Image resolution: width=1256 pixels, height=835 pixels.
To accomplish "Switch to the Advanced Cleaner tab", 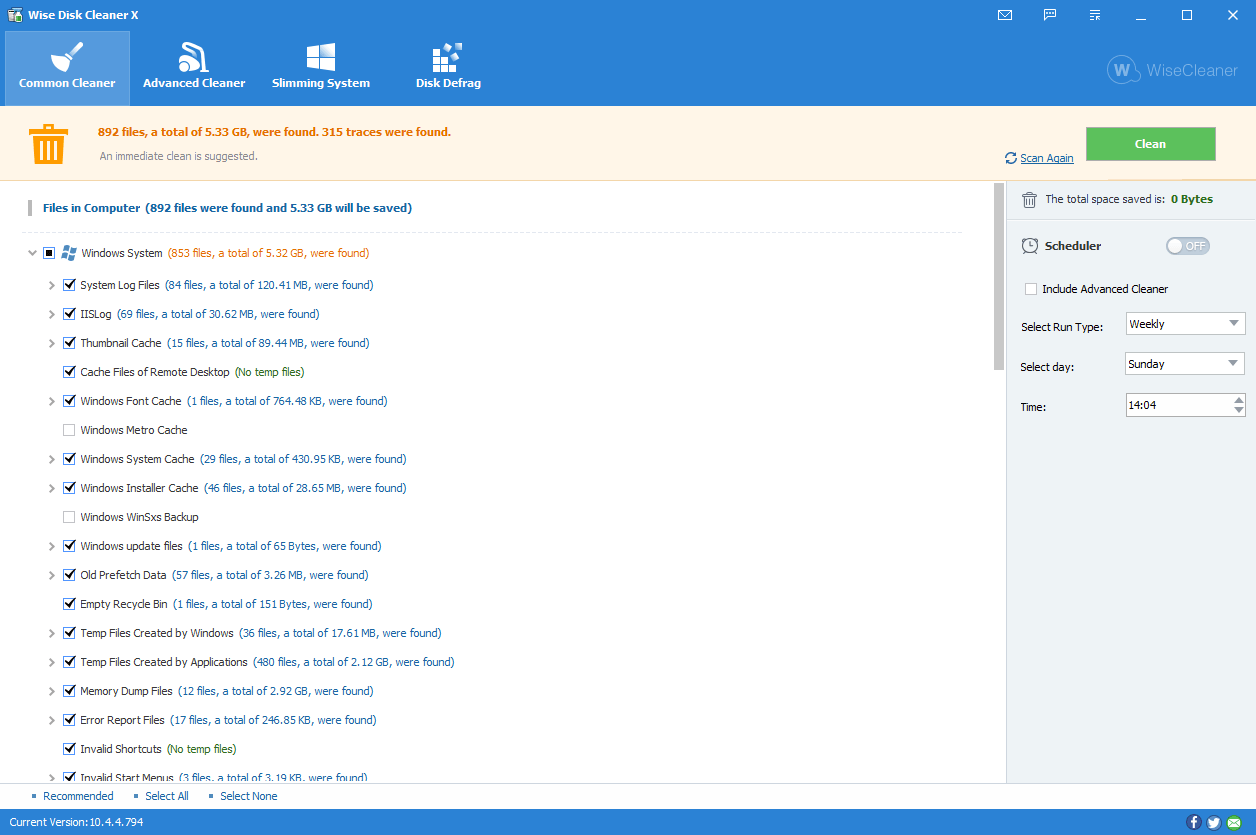I will 194,68.
